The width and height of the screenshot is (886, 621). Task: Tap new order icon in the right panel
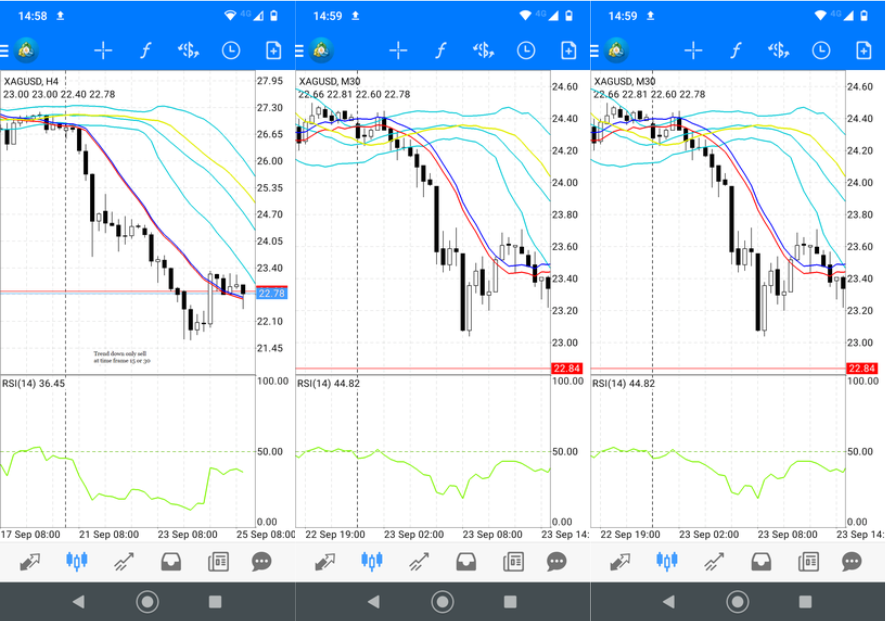coord(863,51)
